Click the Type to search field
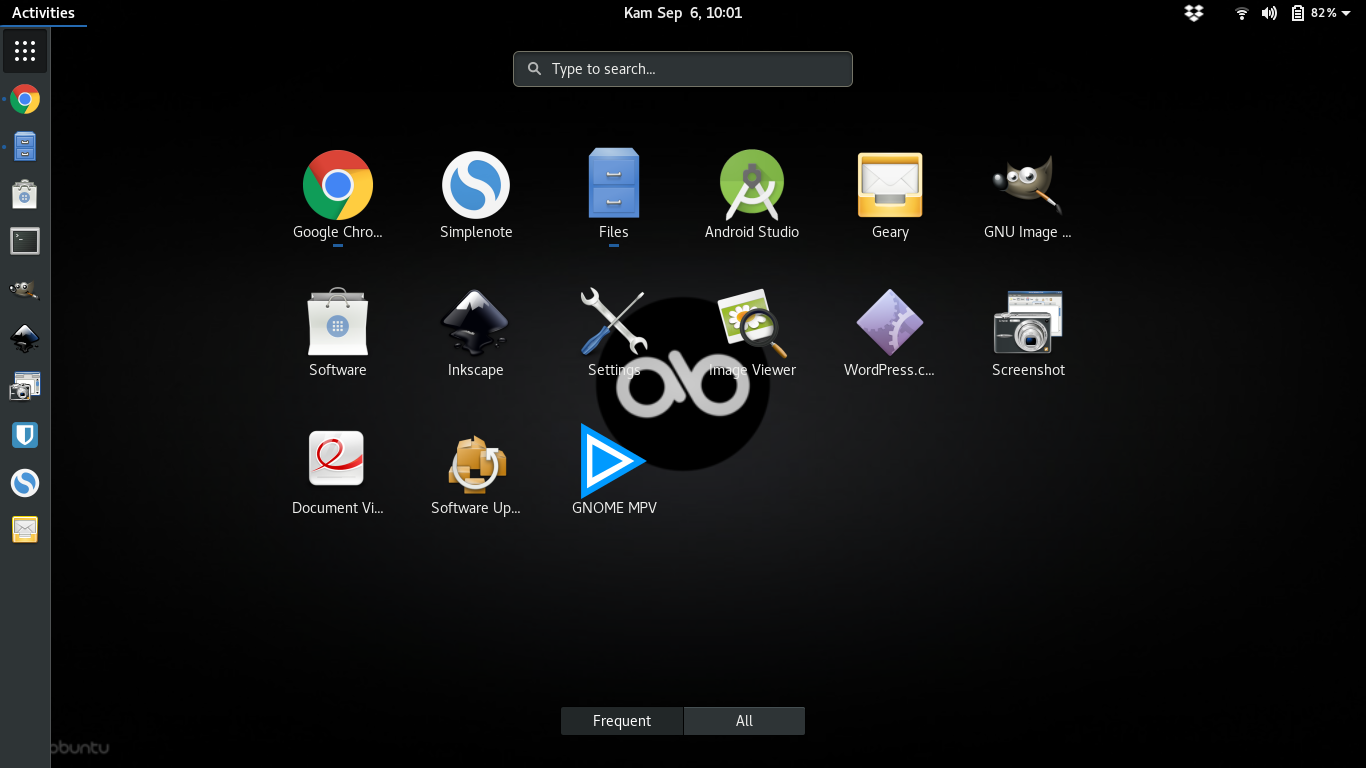The image size is (1366, 768). (682, 68)
